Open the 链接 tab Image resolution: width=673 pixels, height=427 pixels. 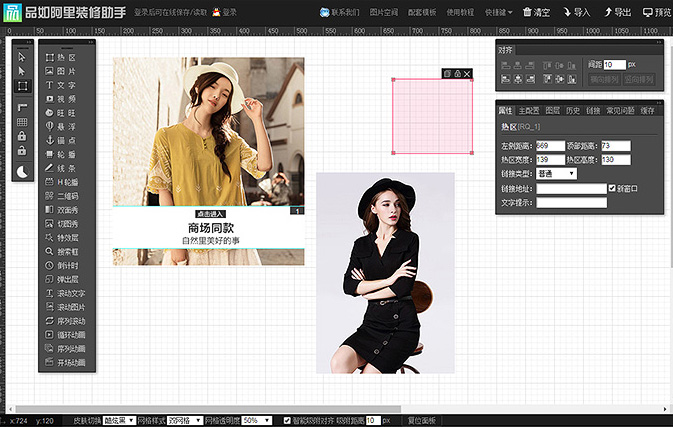[593, 111]
